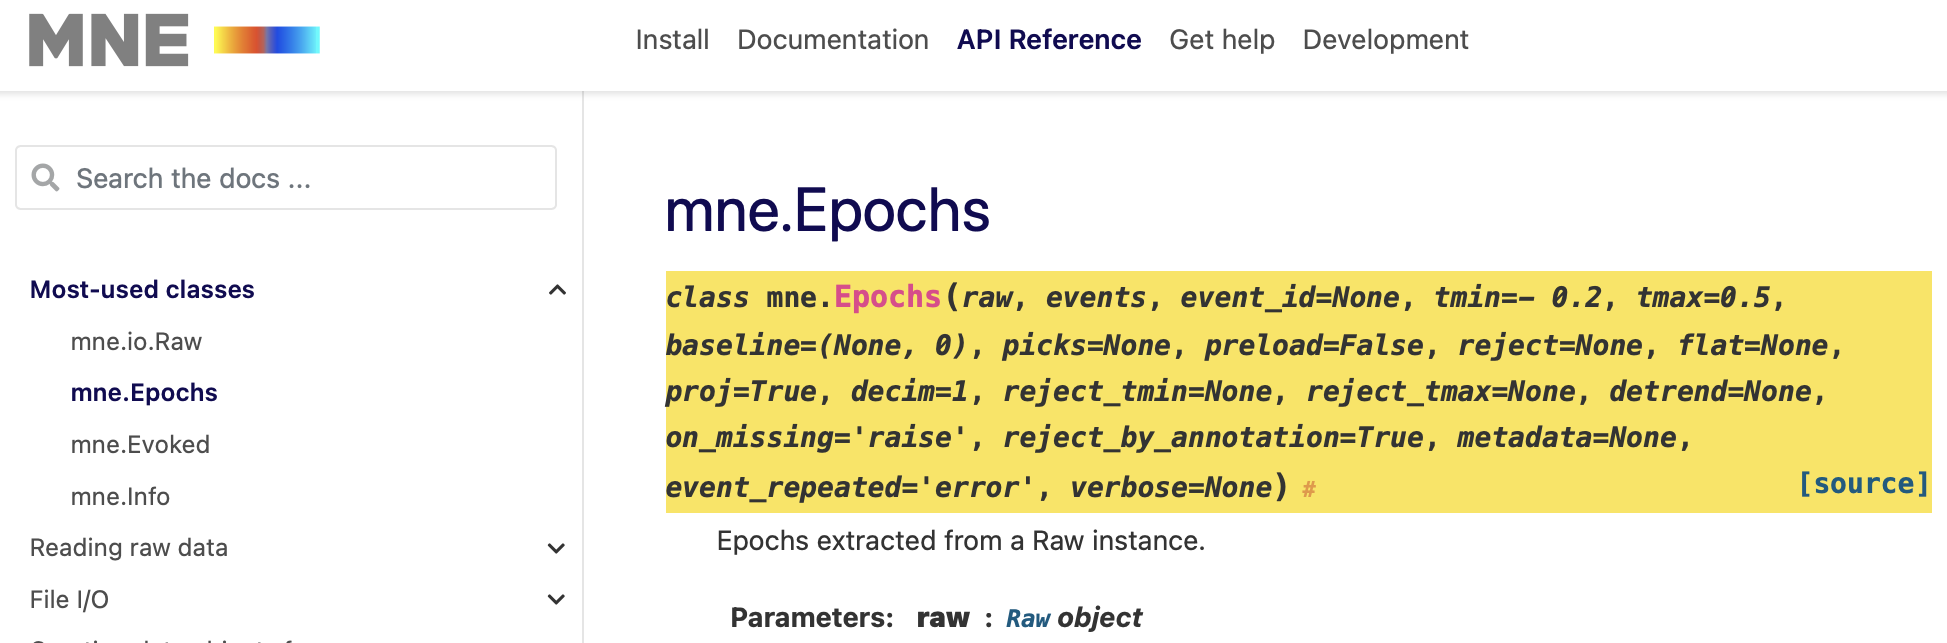Follow the Raw object type link
This screenshot has height=643, width=1947.
click(x=1027, y=619)
